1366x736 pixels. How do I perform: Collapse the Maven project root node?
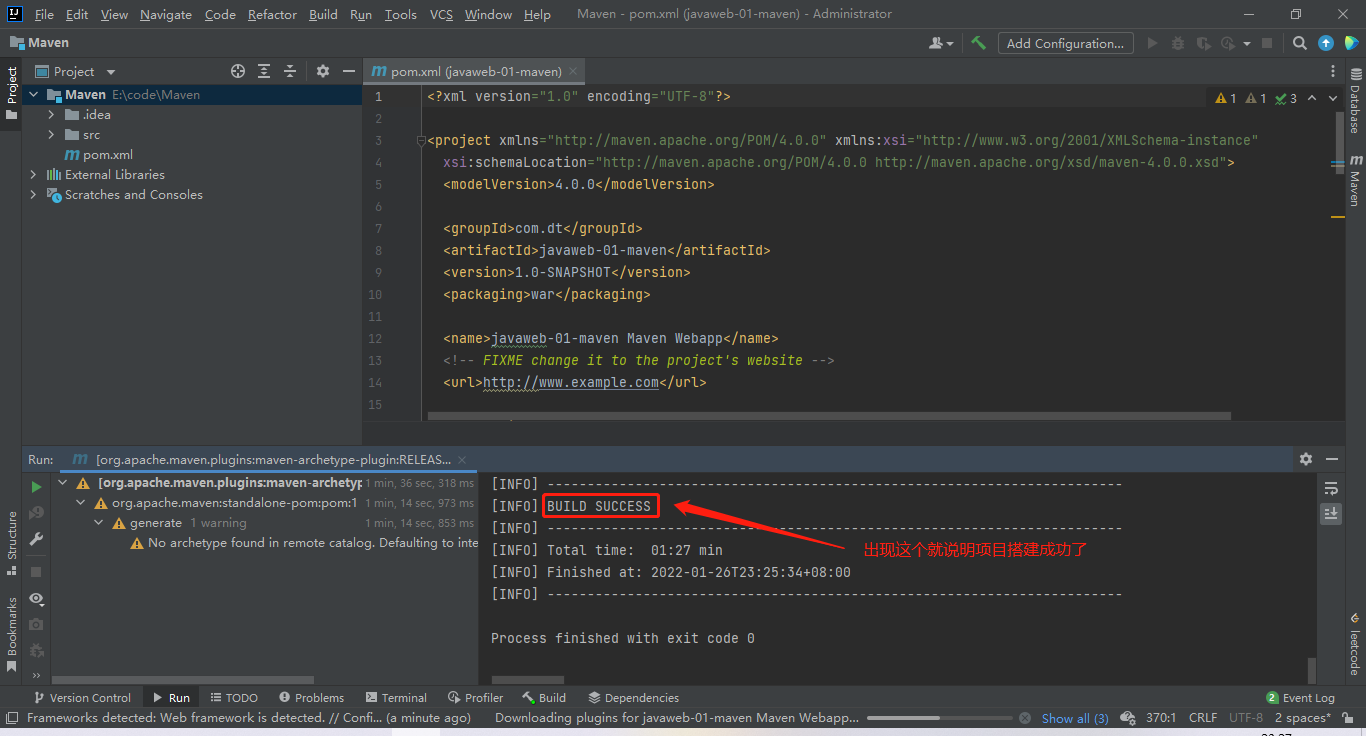click(x=33, y=95)
